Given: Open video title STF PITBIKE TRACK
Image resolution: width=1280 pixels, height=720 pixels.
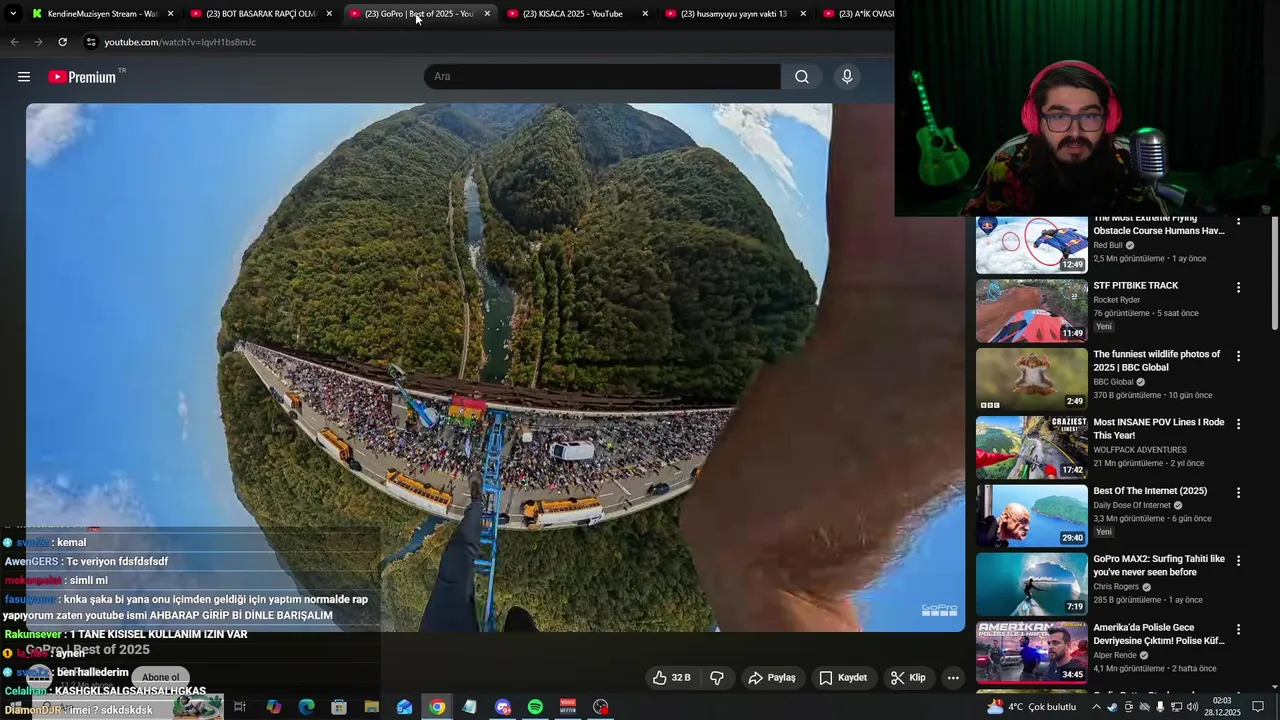Looking at the screenshot, I should tap(1135, 286).
